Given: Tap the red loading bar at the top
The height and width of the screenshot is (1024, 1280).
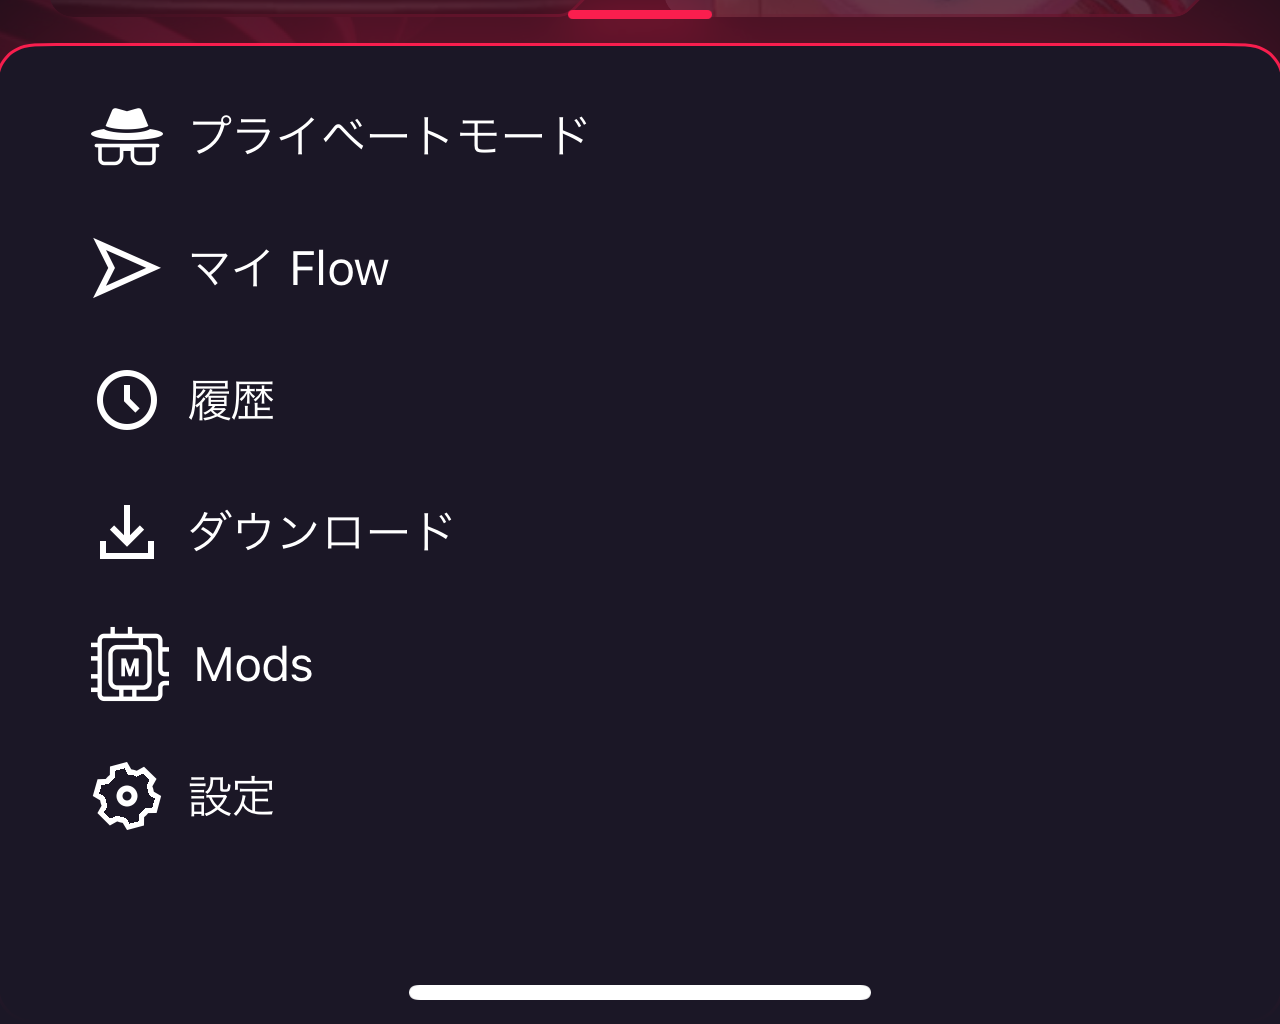Looking at the screenshot, I should click(x=639, y=14).
